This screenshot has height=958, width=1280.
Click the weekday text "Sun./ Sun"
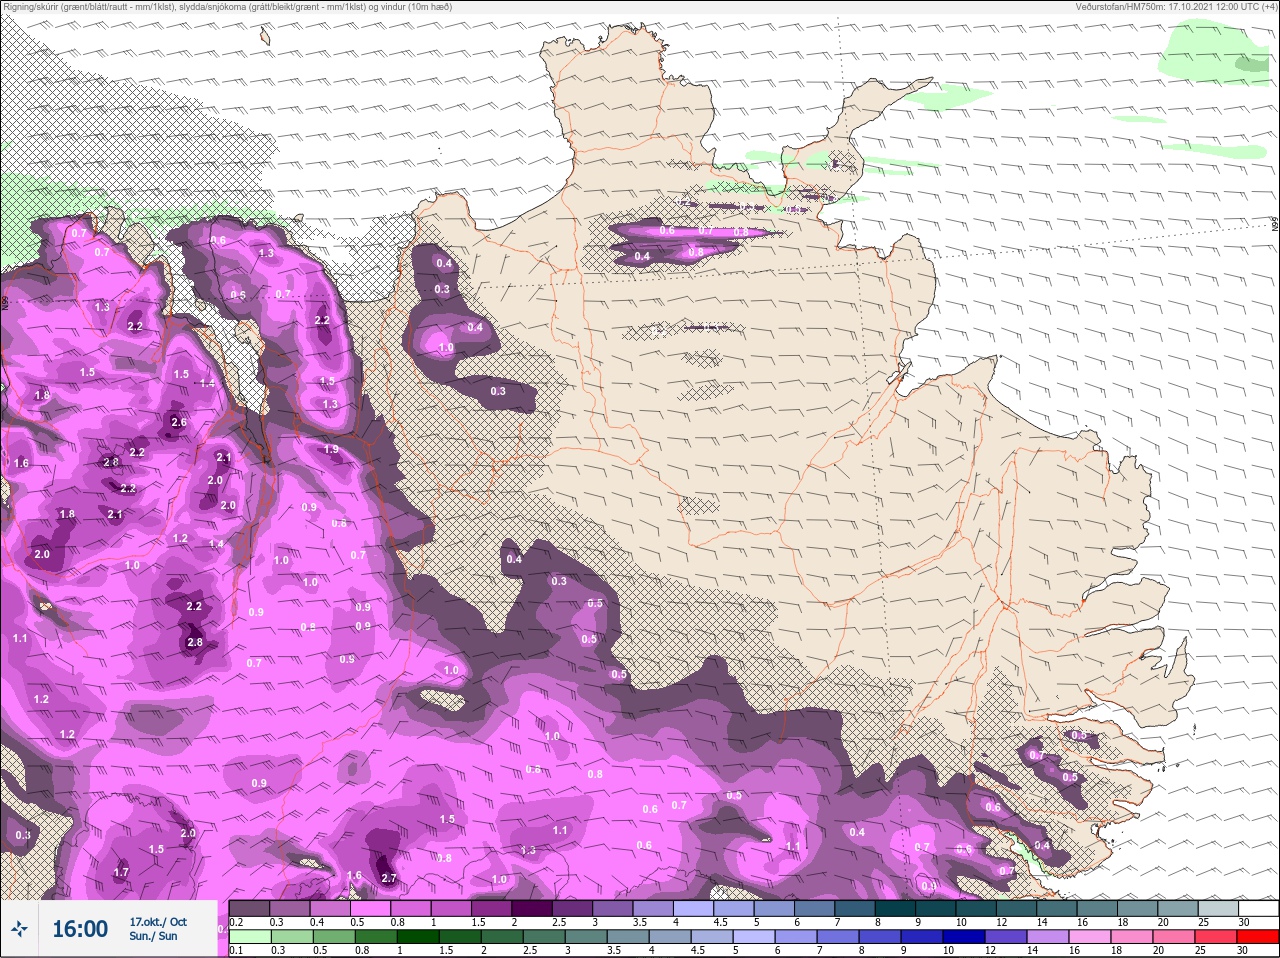(x=153, y=936)
